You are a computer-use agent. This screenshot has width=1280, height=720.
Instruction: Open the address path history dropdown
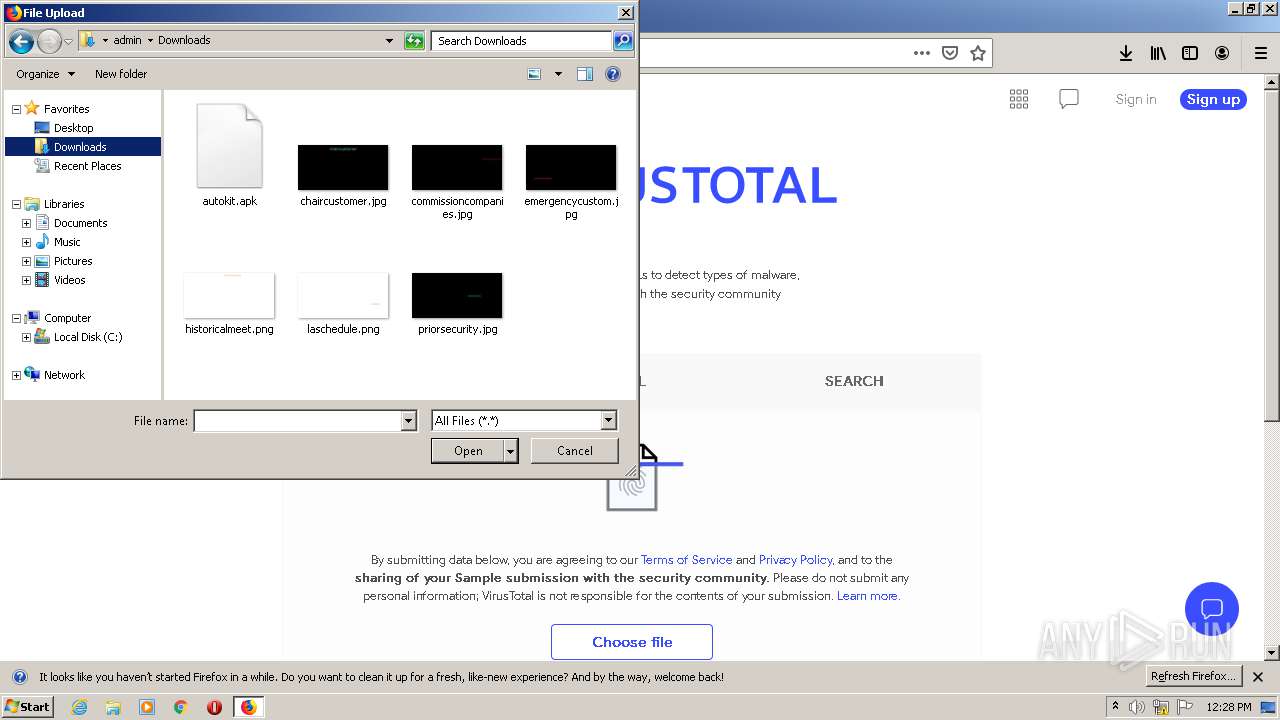pyautogui.click(x=389, y=41)
